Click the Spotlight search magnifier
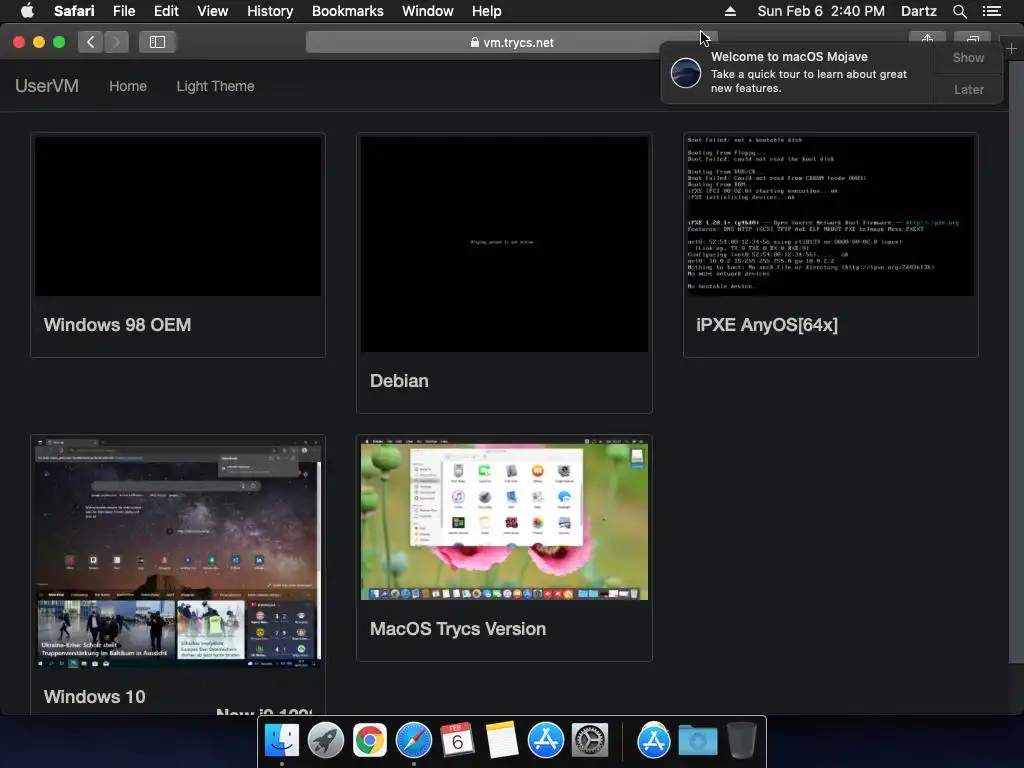This screenshot has height=768, width=1024. click(x=959, y=11)
